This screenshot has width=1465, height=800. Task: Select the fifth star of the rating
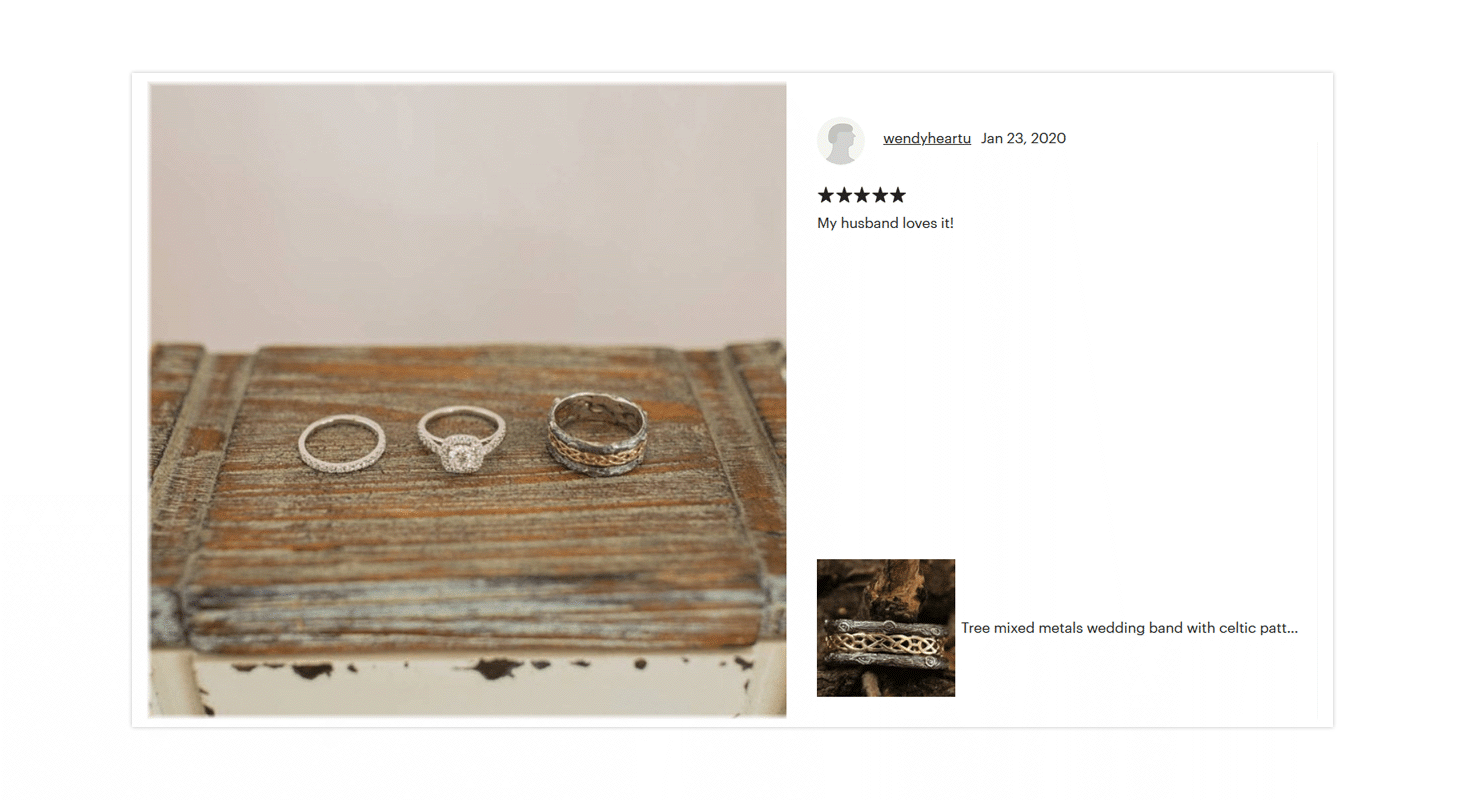tap(898, 195)
